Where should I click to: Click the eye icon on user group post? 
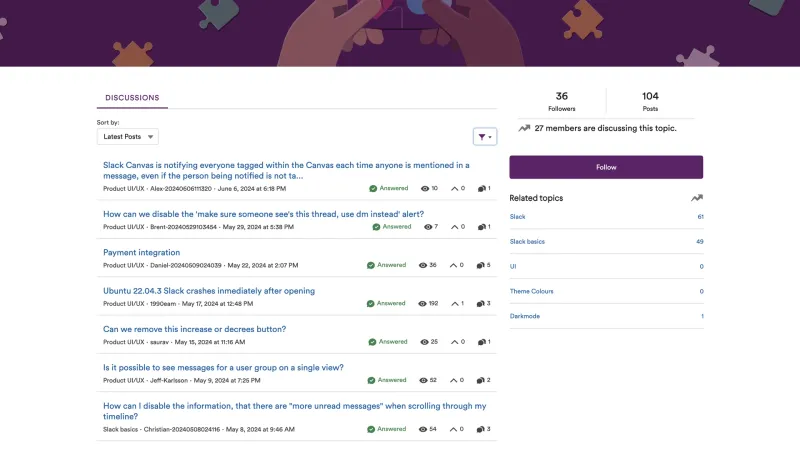pos(423,380)
